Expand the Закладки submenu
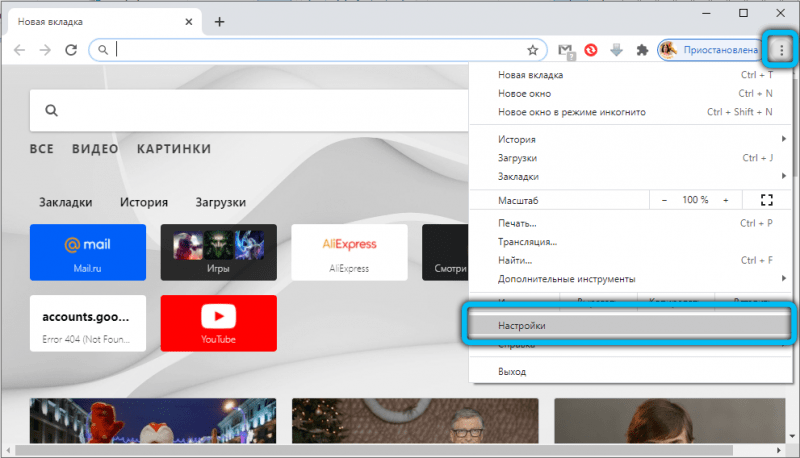 click(x=631, y=176)
